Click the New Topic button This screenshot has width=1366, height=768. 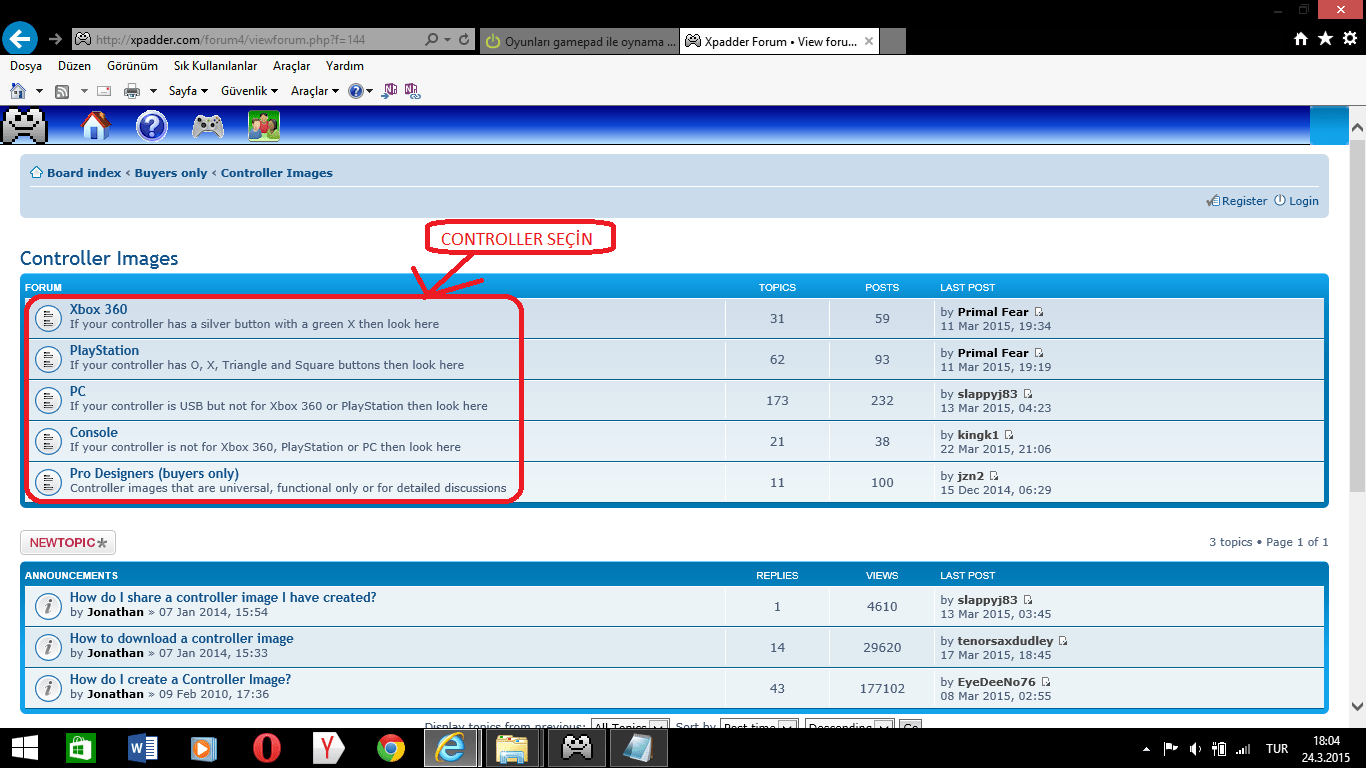(68, 543)
